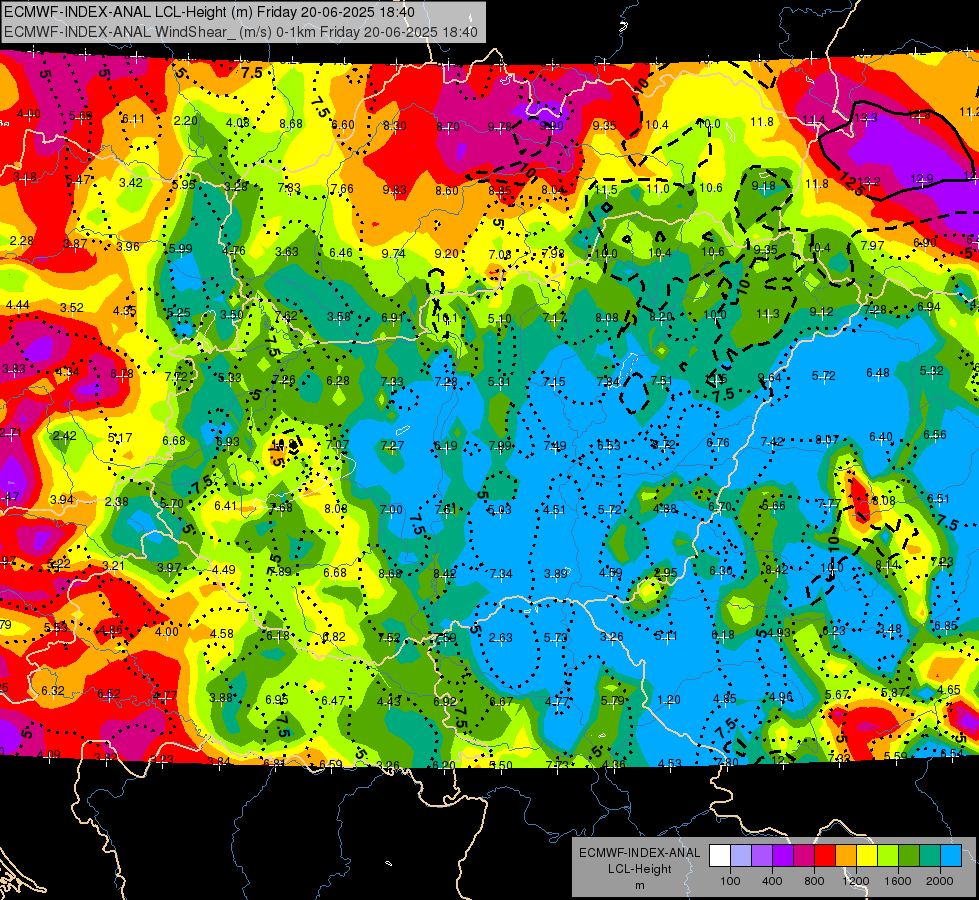Click the wind shear value '2.95'
This screenshot has width=979, height=900.
click(x=666, y=573)
